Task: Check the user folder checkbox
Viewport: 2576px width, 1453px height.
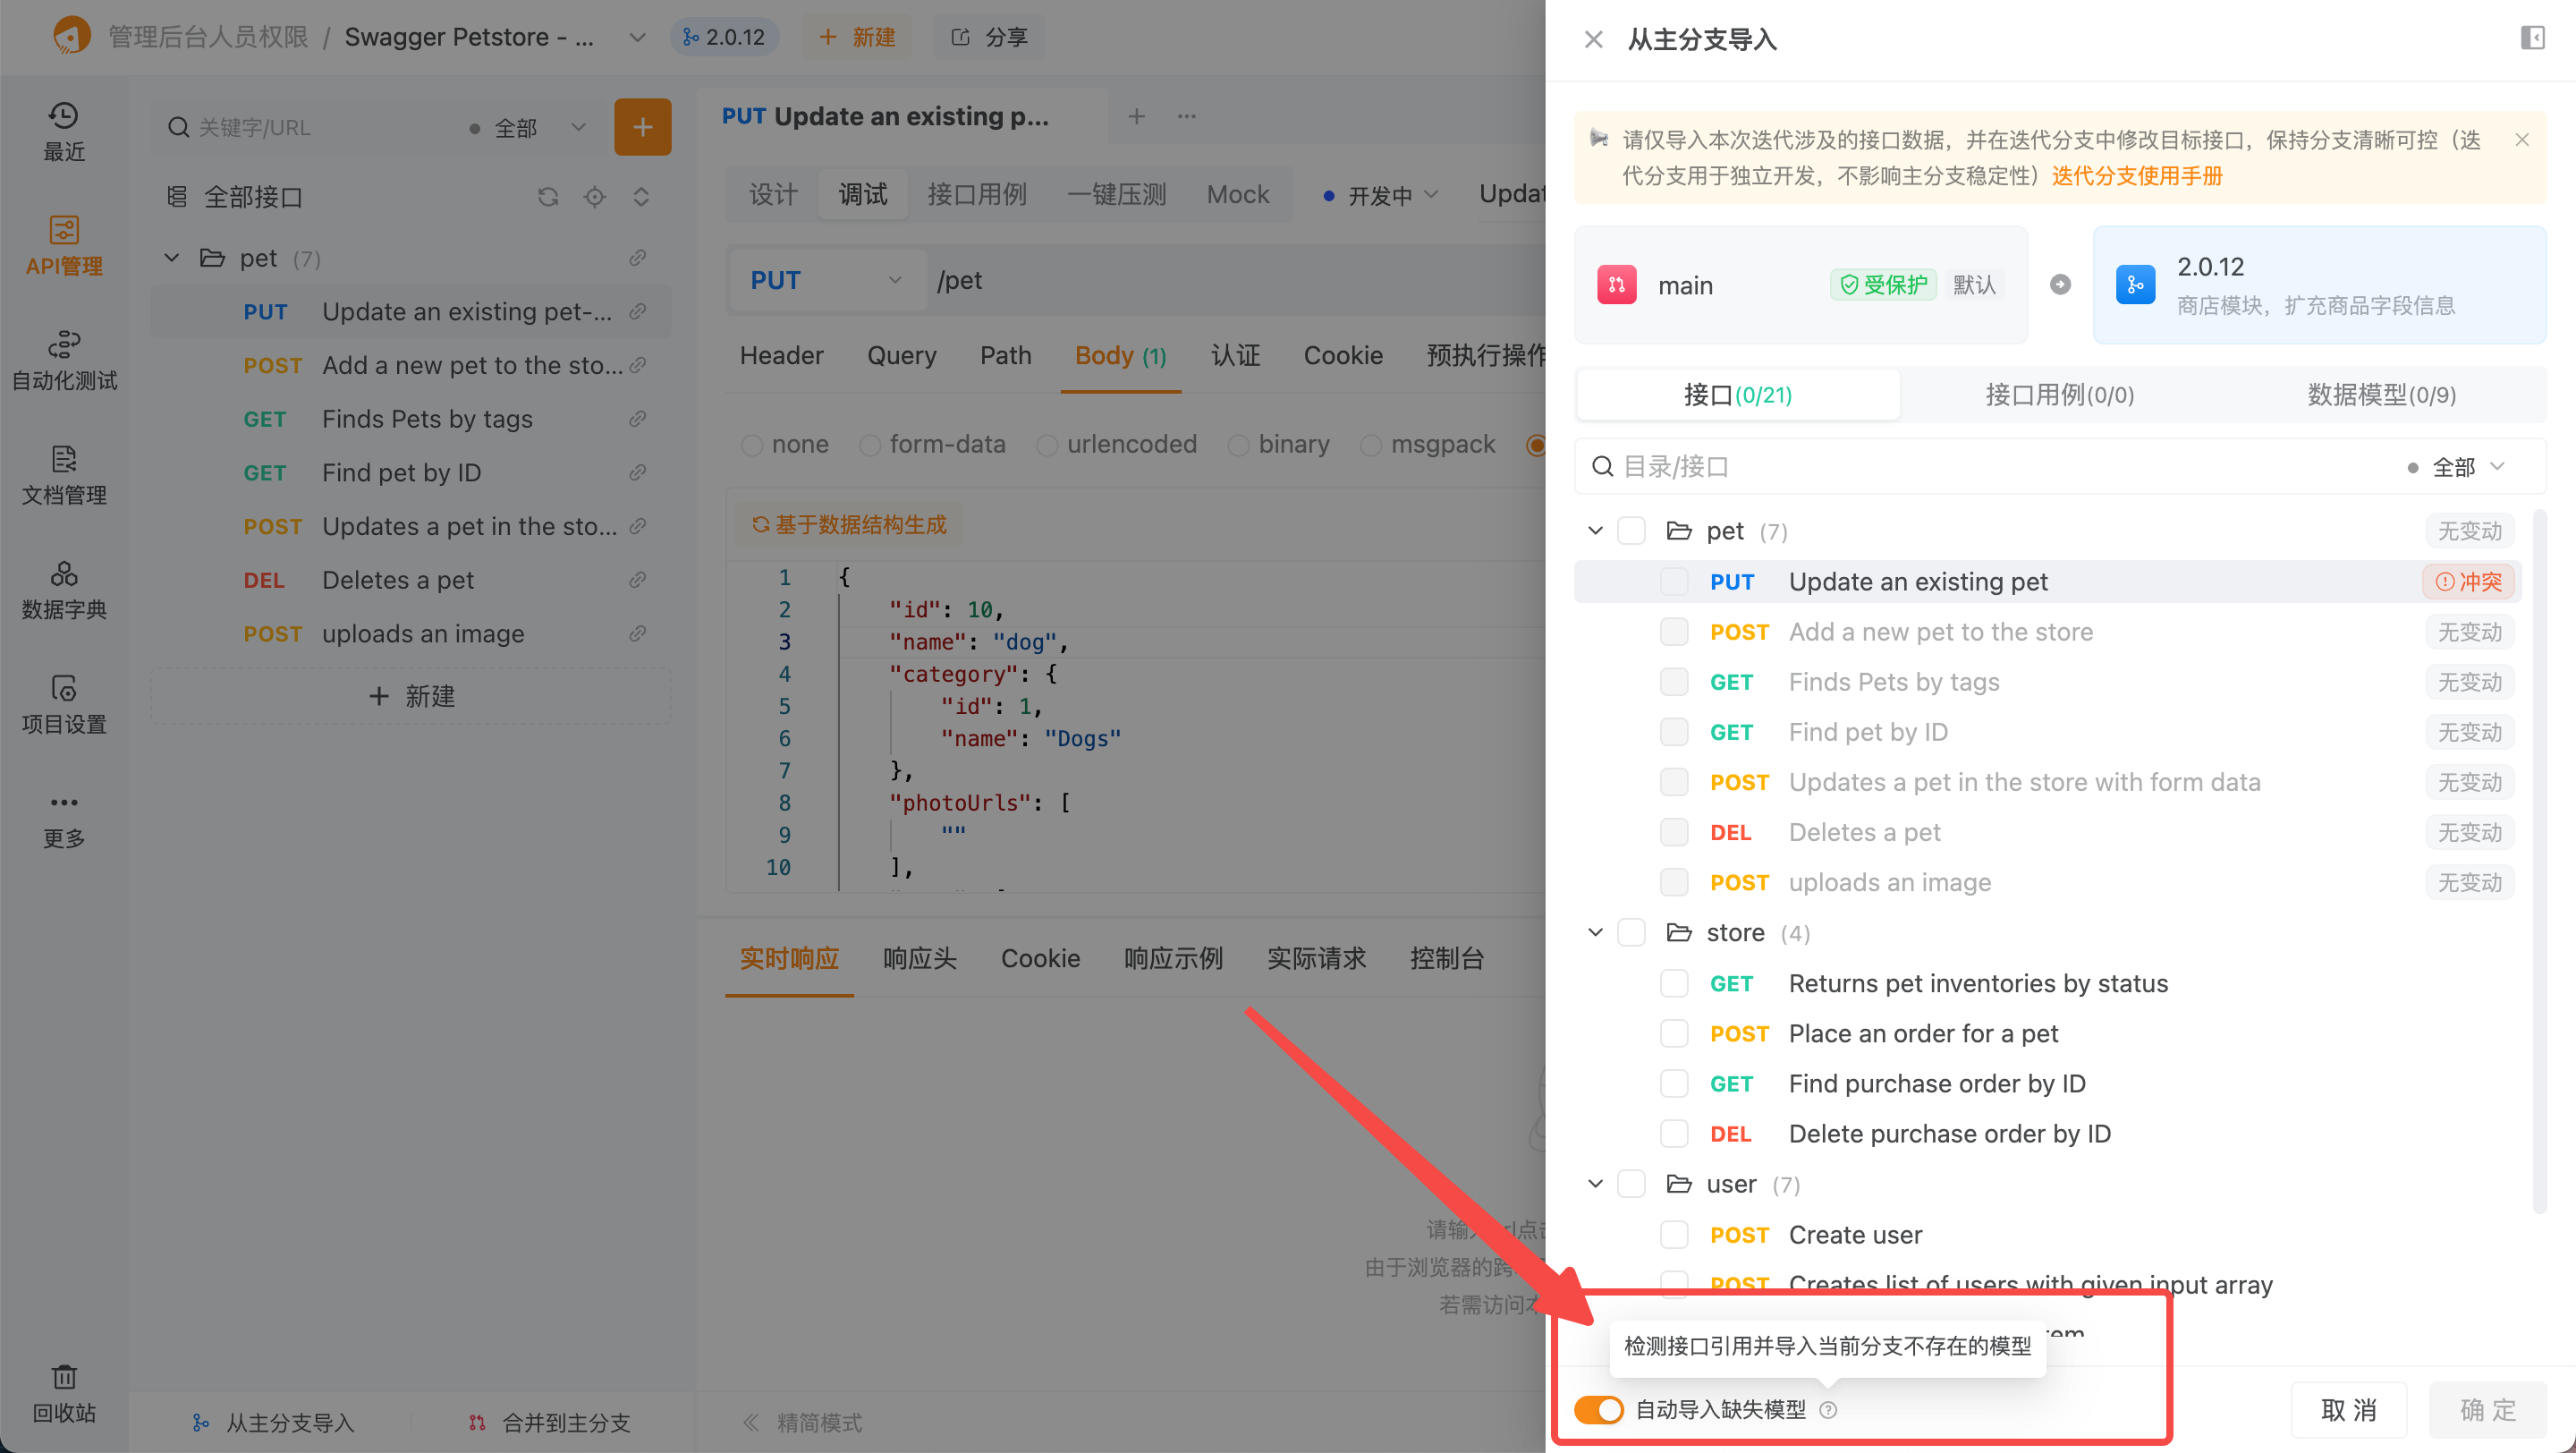Action: click(1631, 1185)
